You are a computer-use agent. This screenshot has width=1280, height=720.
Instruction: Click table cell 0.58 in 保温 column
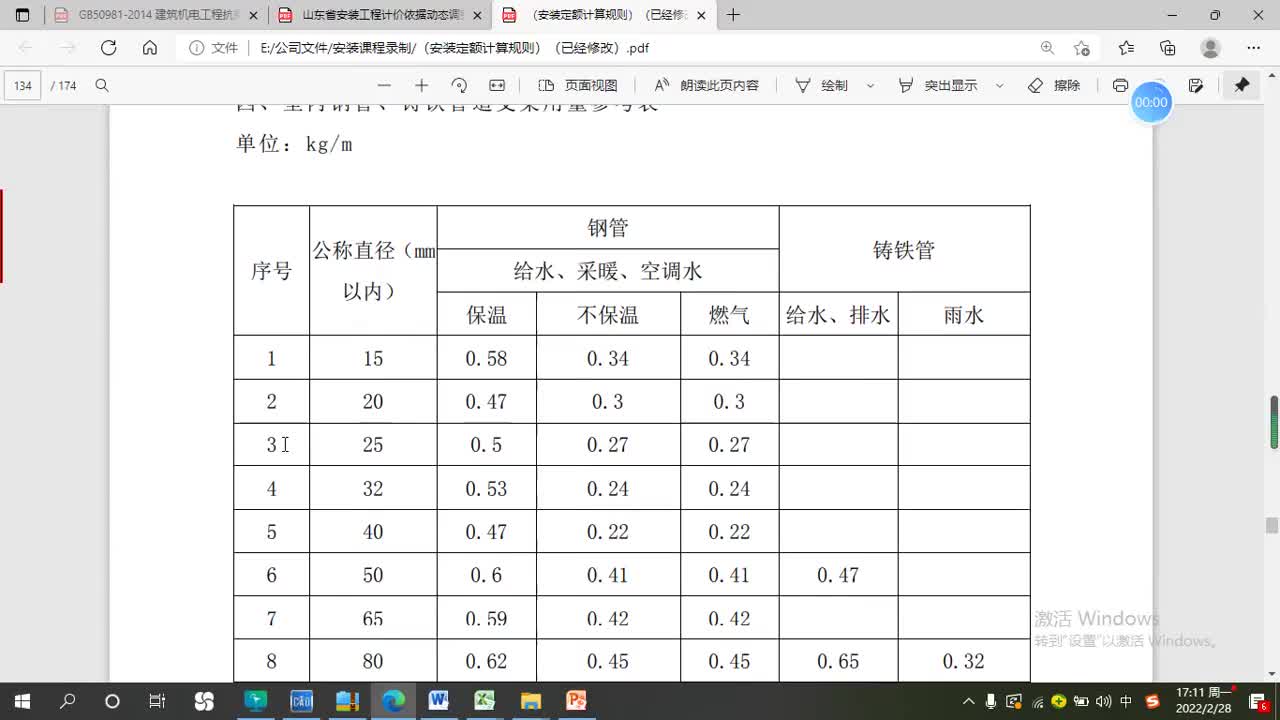click(x=486, y=358)
